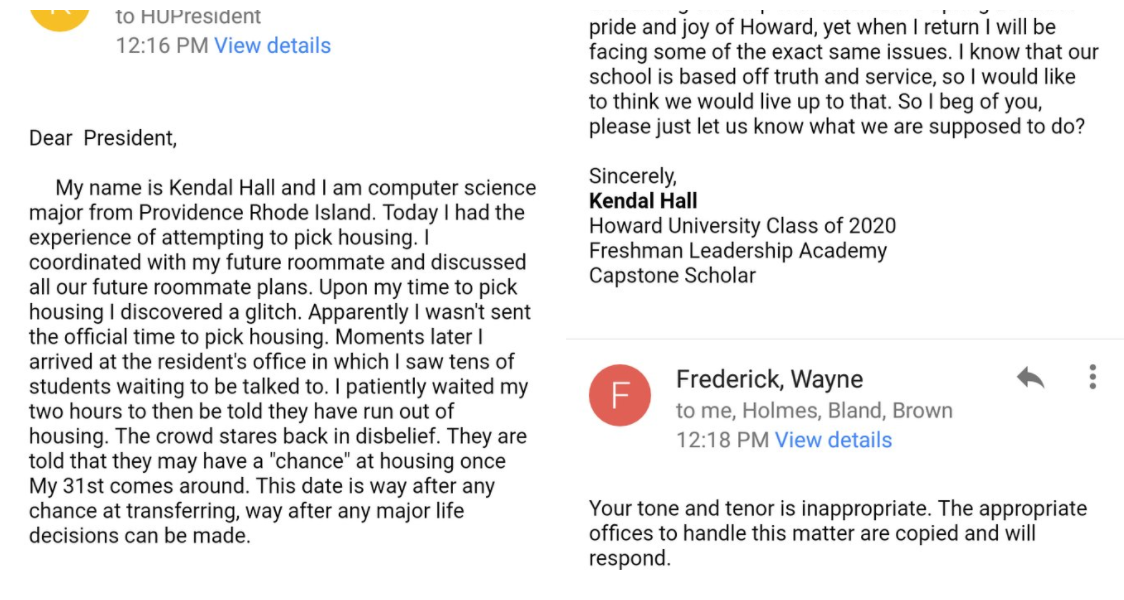Image resolution: width=1124 pixels, height=600 pixels.
Task: Reply to Frederick, Wayne's message using the arrow icon
Action: coord(1030,378)
